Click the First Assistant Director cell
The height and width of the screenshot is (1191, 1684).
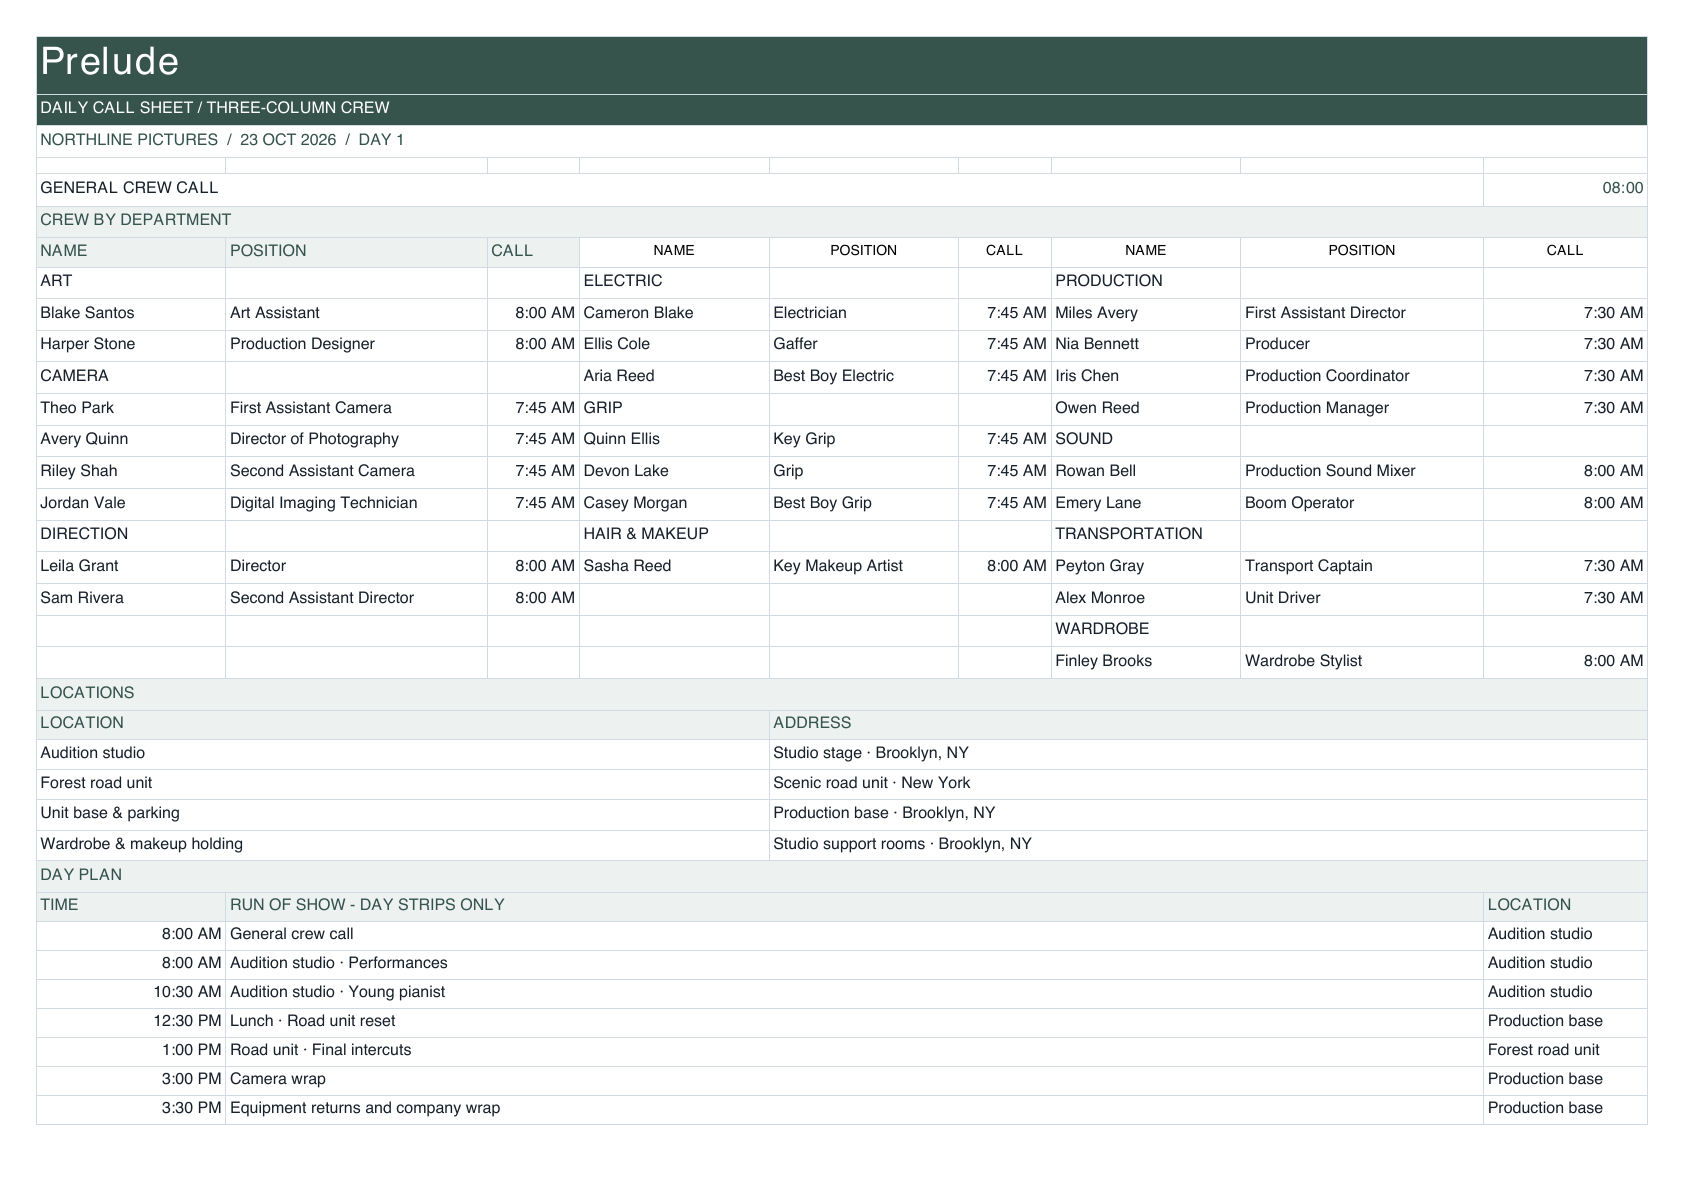1362,313
